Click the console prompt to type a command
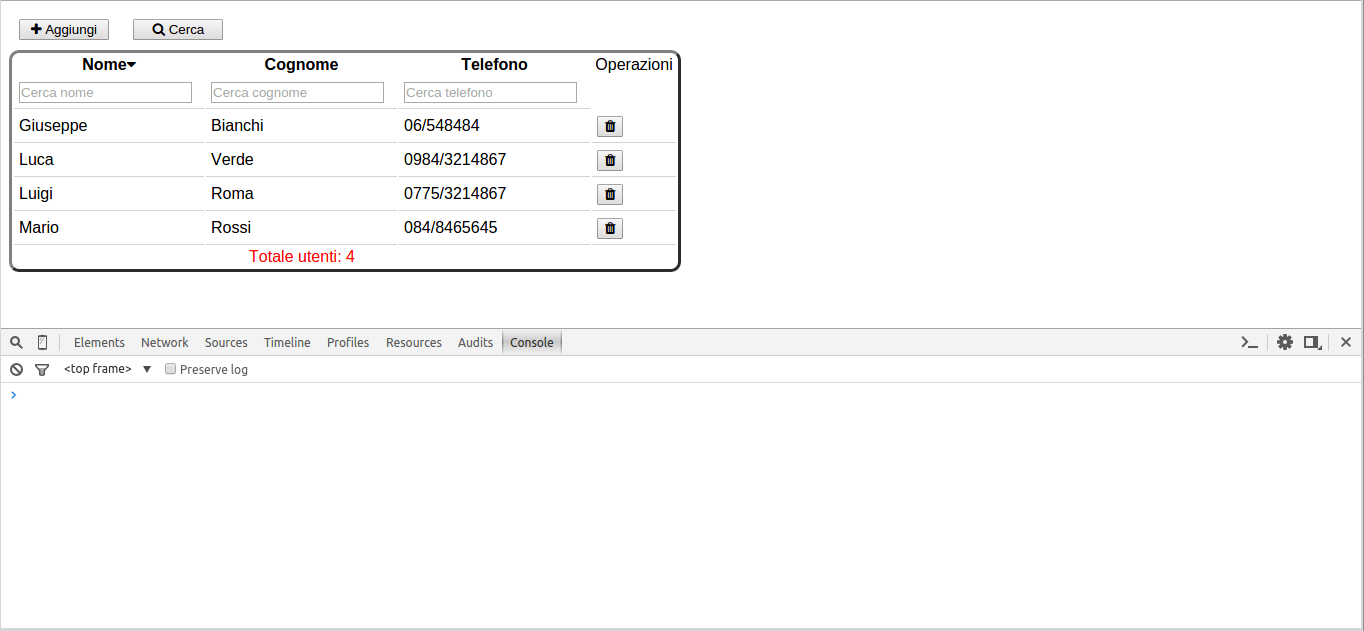This screenshot has height=631, width=1364. [x=100, y=395]
